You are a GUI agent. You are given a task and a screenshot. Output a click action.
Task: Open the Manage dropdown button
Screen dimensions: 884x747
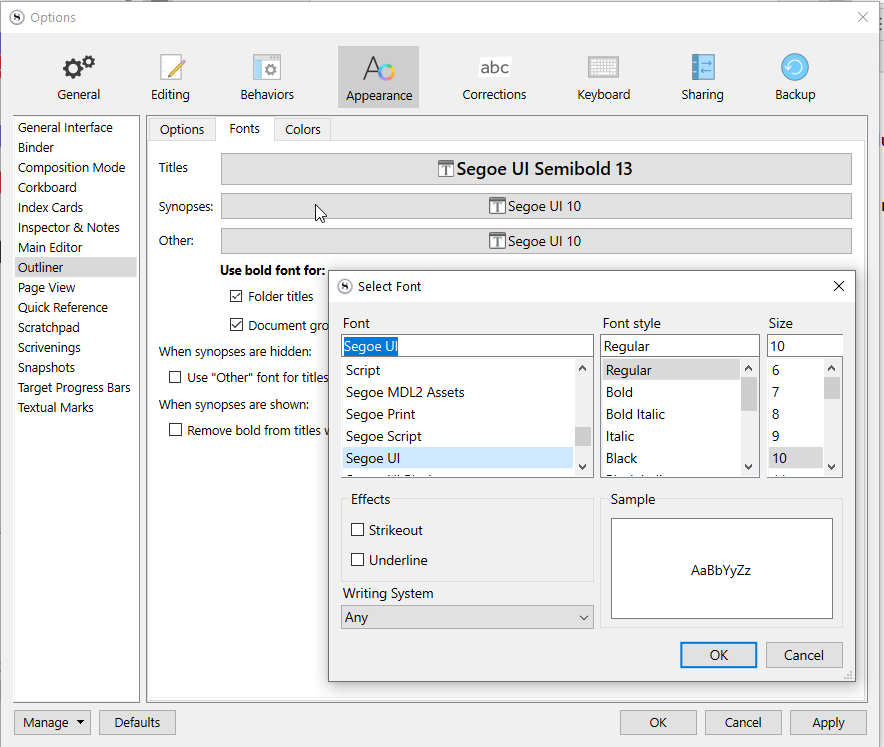(x=53, y=723)
